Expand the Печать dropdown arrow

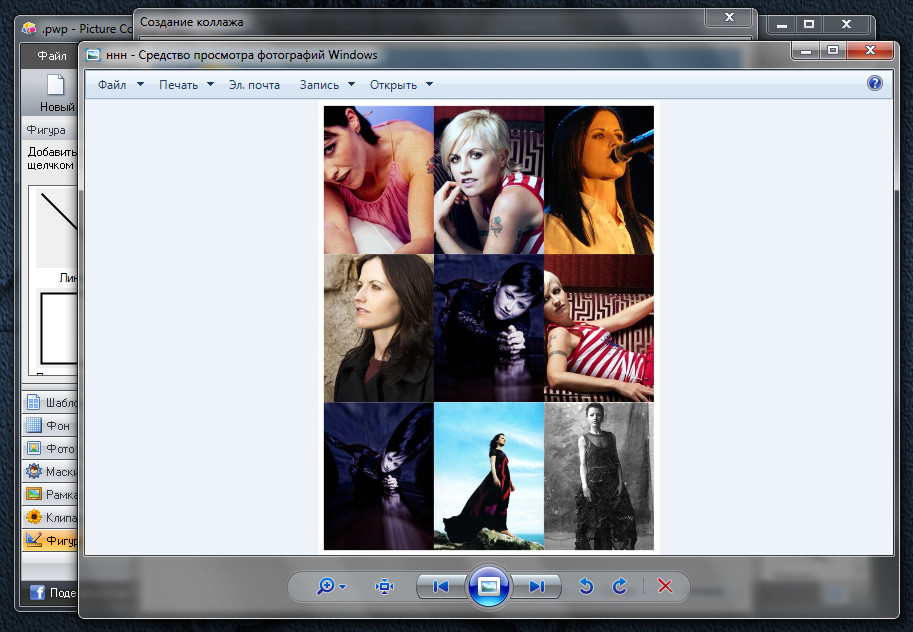[x=210, y=84]
